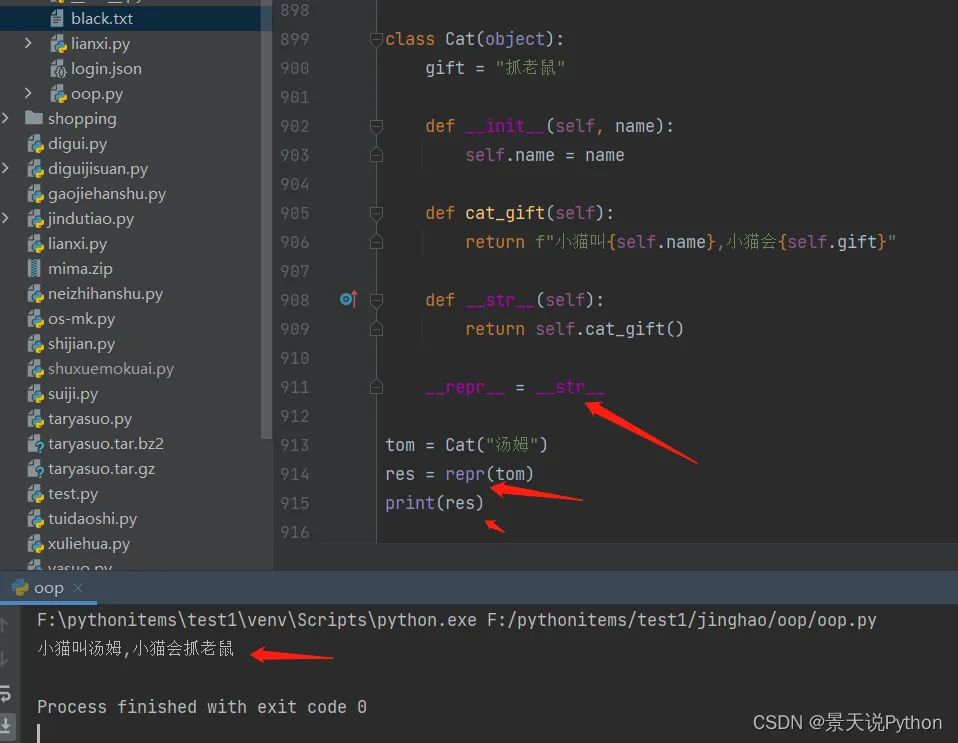
Task: Collapse the Cat class fold marker at line 899
Action: [376, 40]
